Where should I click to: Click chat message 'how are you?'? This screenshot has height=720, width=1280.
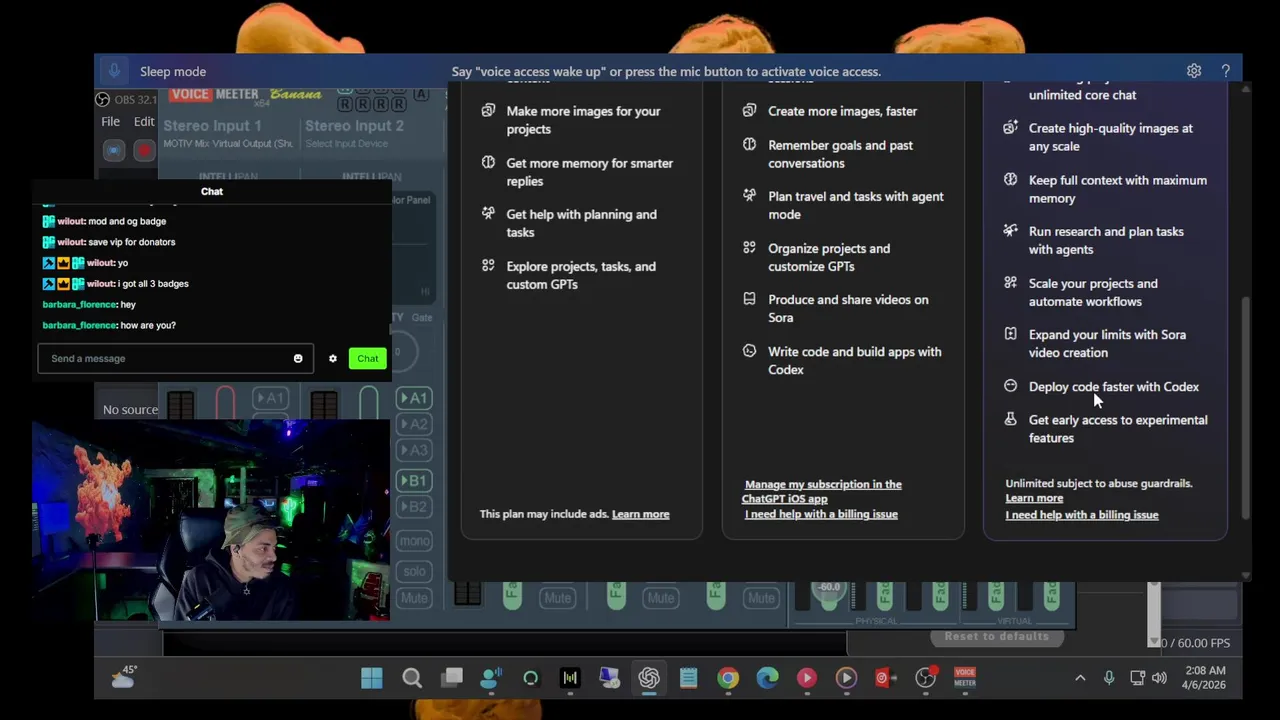click(x=148, y=325)
